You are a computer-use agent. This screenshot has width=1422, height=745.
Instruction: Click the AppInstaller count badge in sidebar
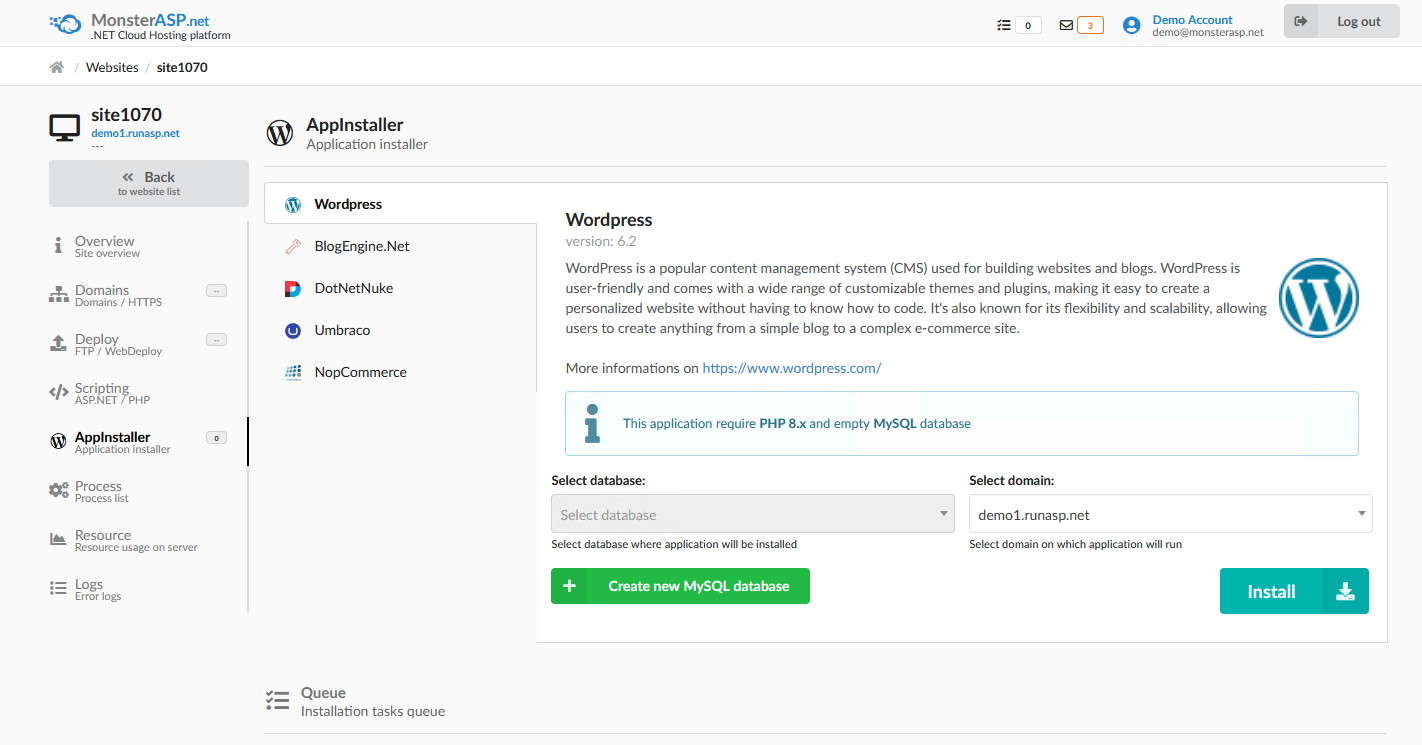click(216, 437)
